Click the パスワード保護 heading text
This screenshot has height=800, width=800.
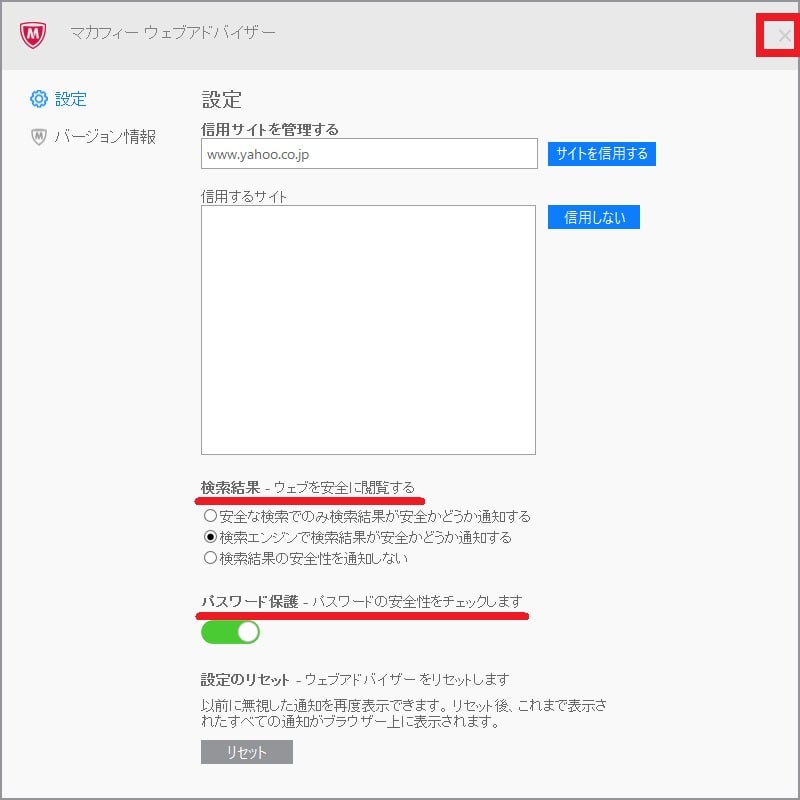[249, 602]
